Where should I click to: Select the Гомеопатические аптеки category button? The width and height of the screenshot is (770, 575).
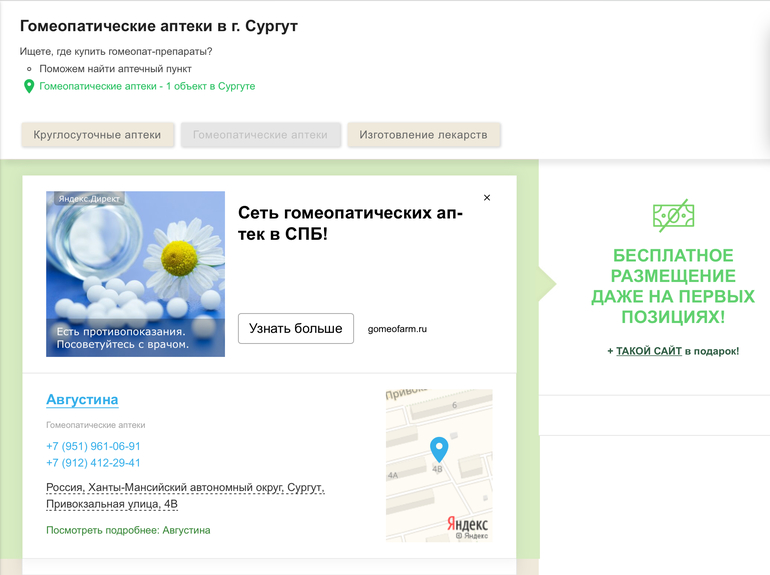[x=260, y=135]
